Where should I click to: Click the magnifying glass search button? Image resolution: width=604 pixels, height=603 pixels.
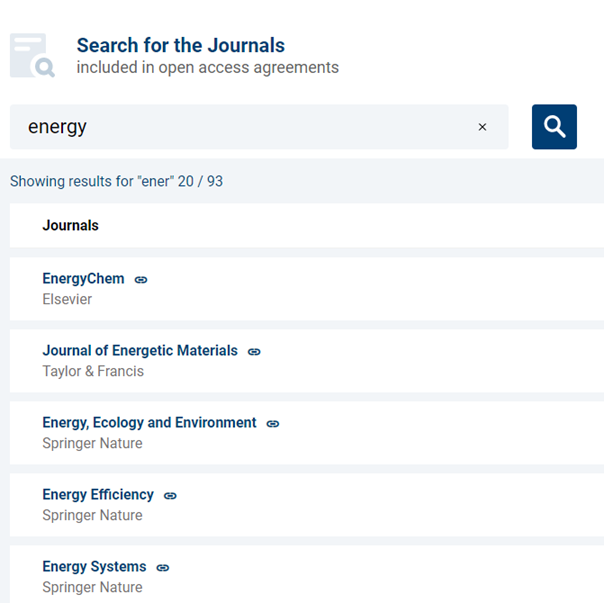pyautogui.click(x=554, y=127)
